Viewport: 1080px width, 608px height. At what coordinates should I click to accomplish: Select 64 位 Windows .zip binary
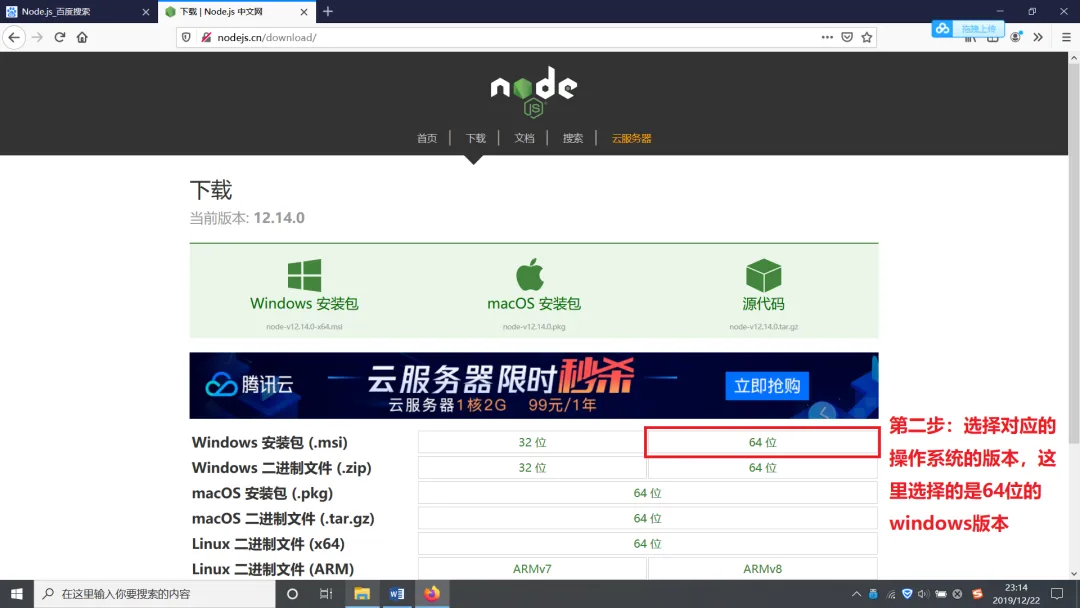[762, 468]
